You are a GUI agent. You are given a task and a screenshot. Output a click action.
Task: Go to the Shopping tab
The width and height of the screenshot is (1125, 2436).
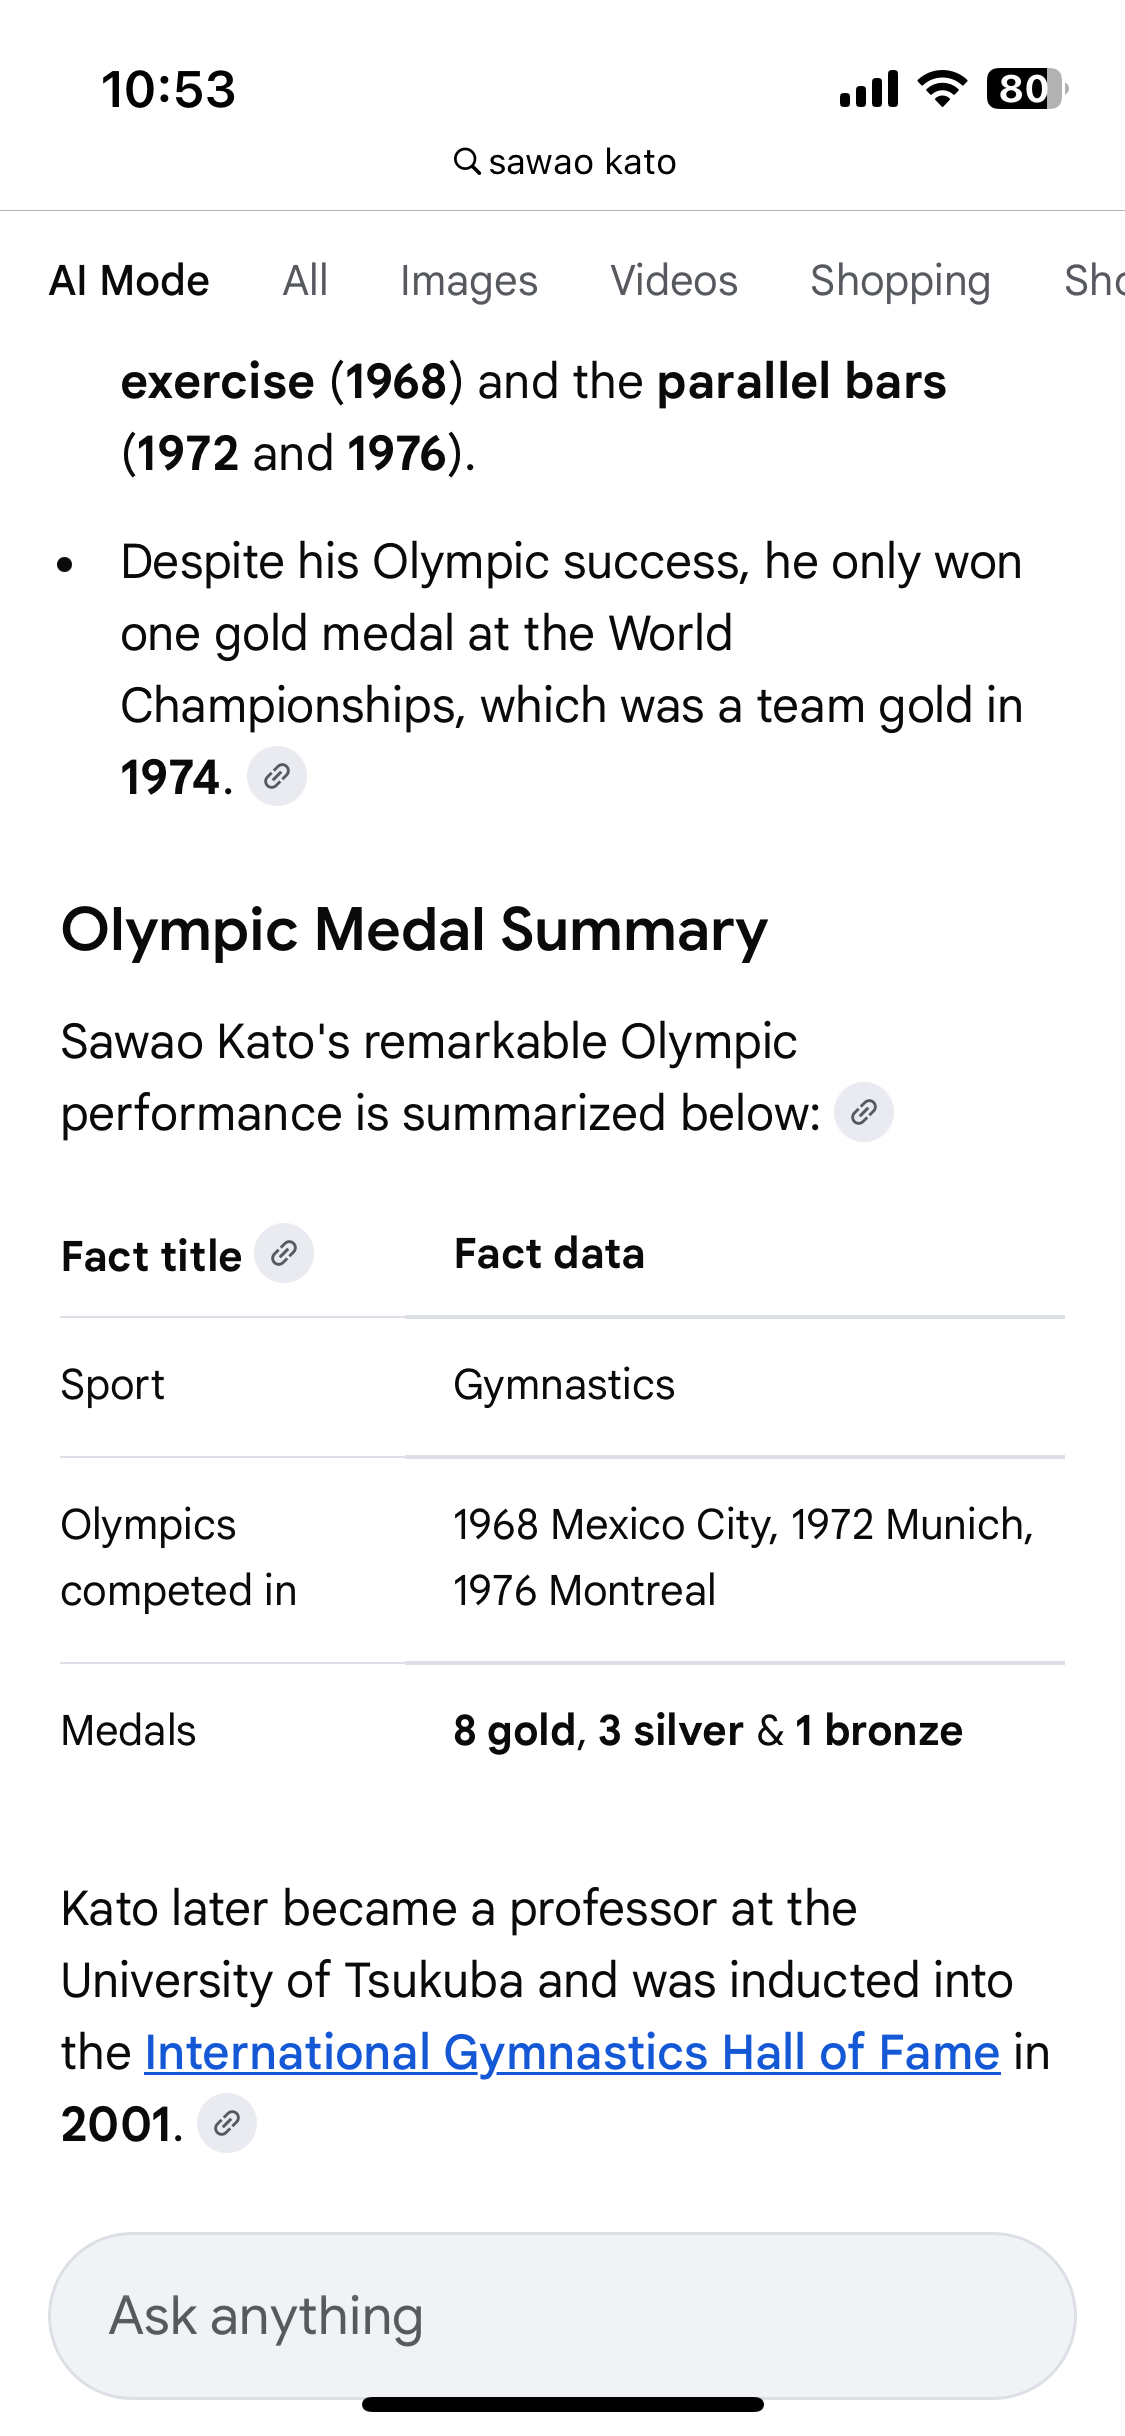(x=900, y=281)
